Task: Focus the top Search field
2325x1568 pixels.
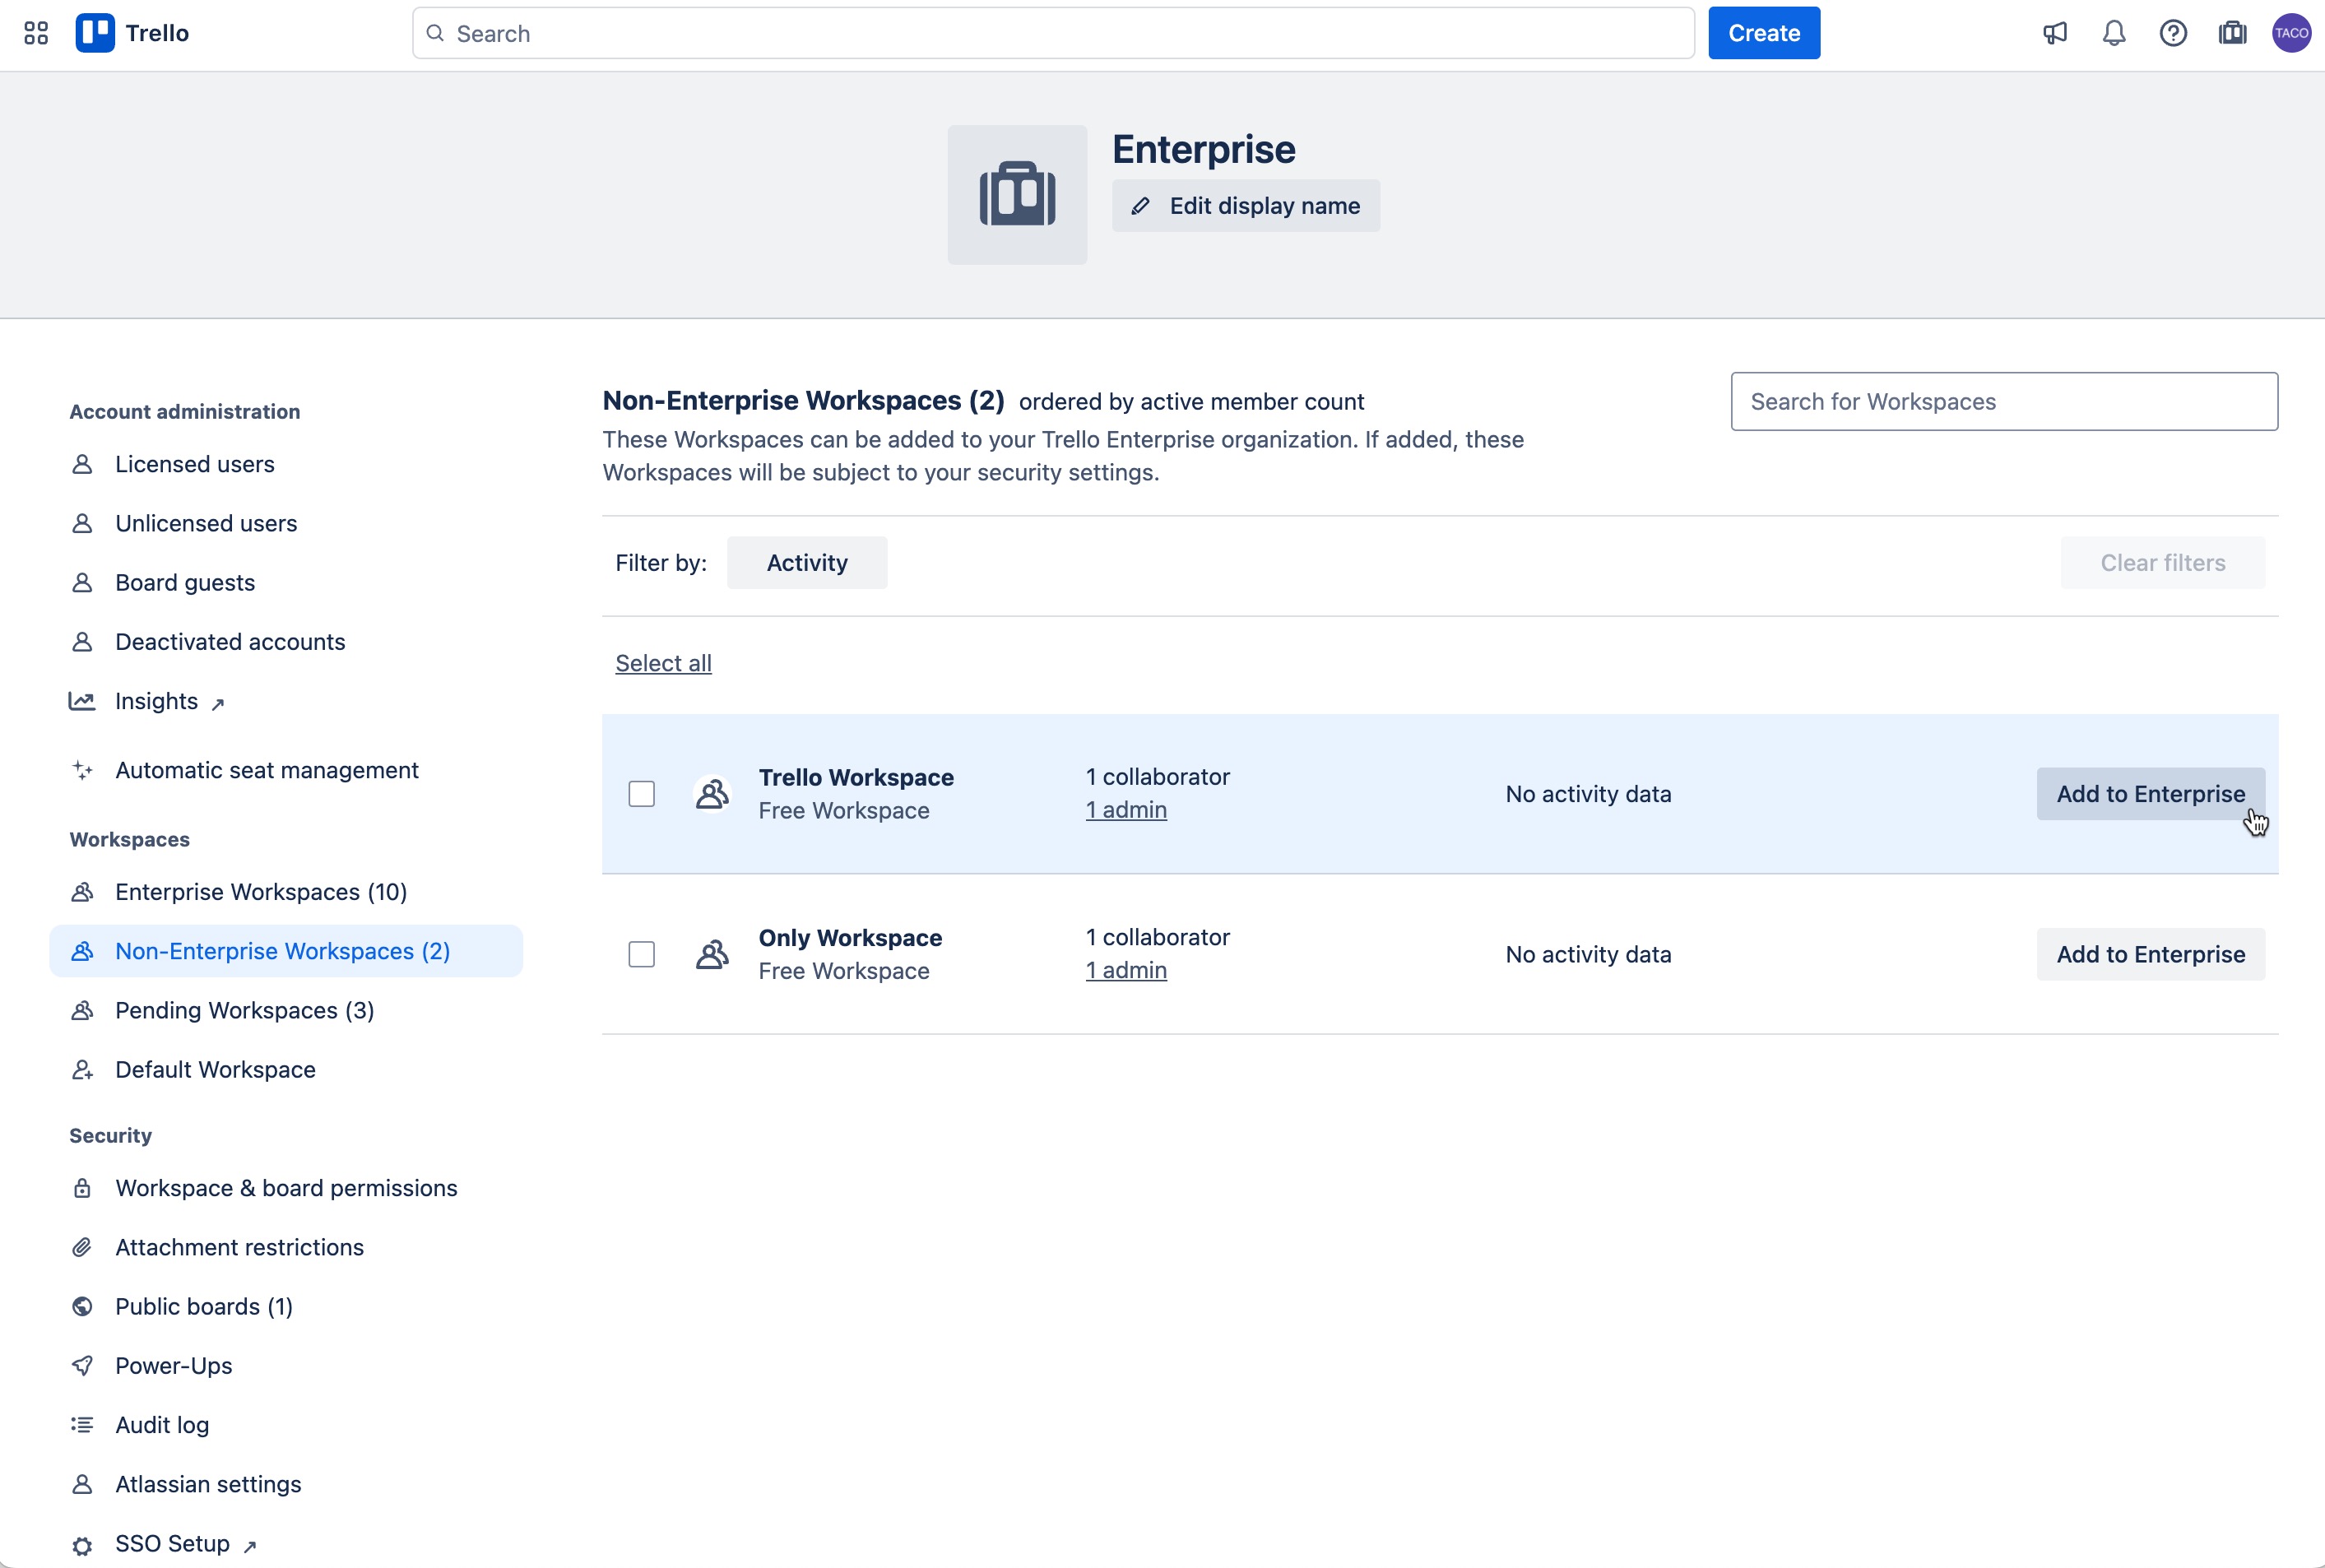Action: (x=1053, y=33)
